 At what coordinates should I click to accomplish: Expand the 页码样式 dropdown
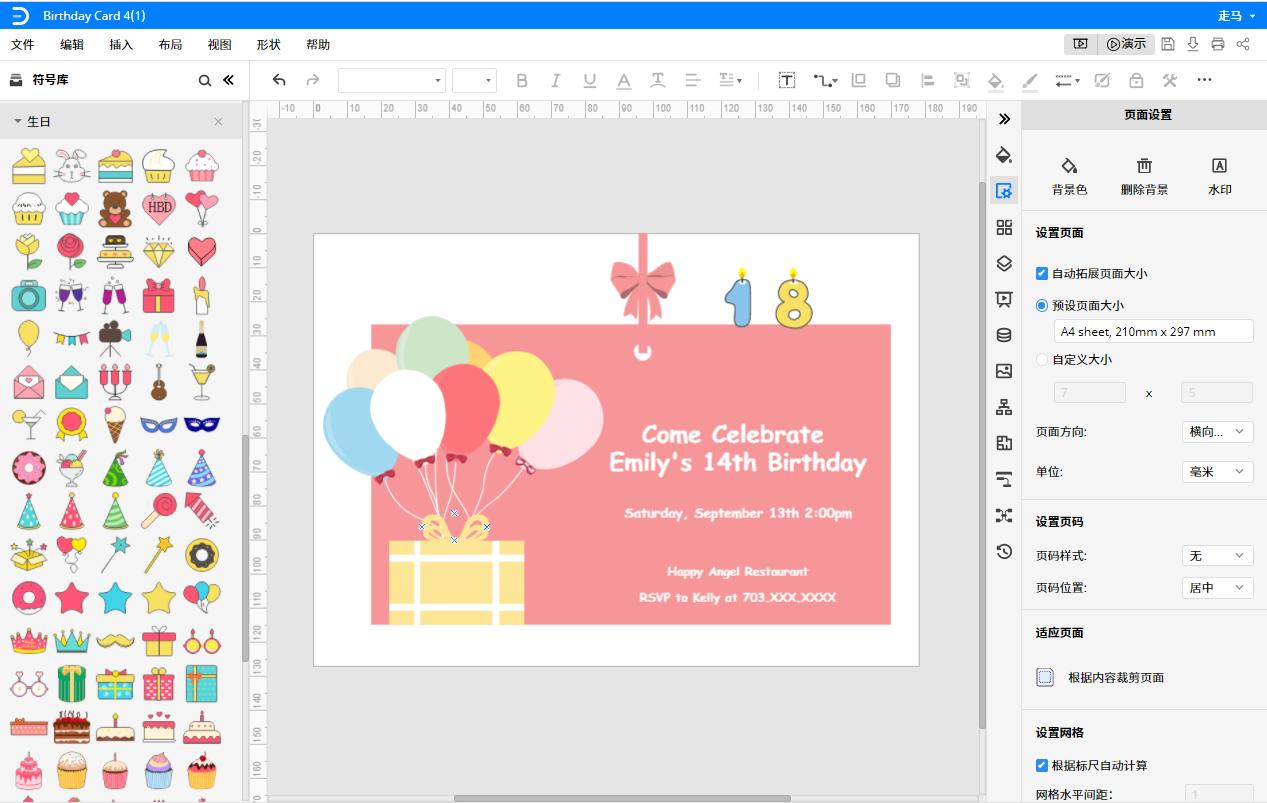(x=1217, y=556)
